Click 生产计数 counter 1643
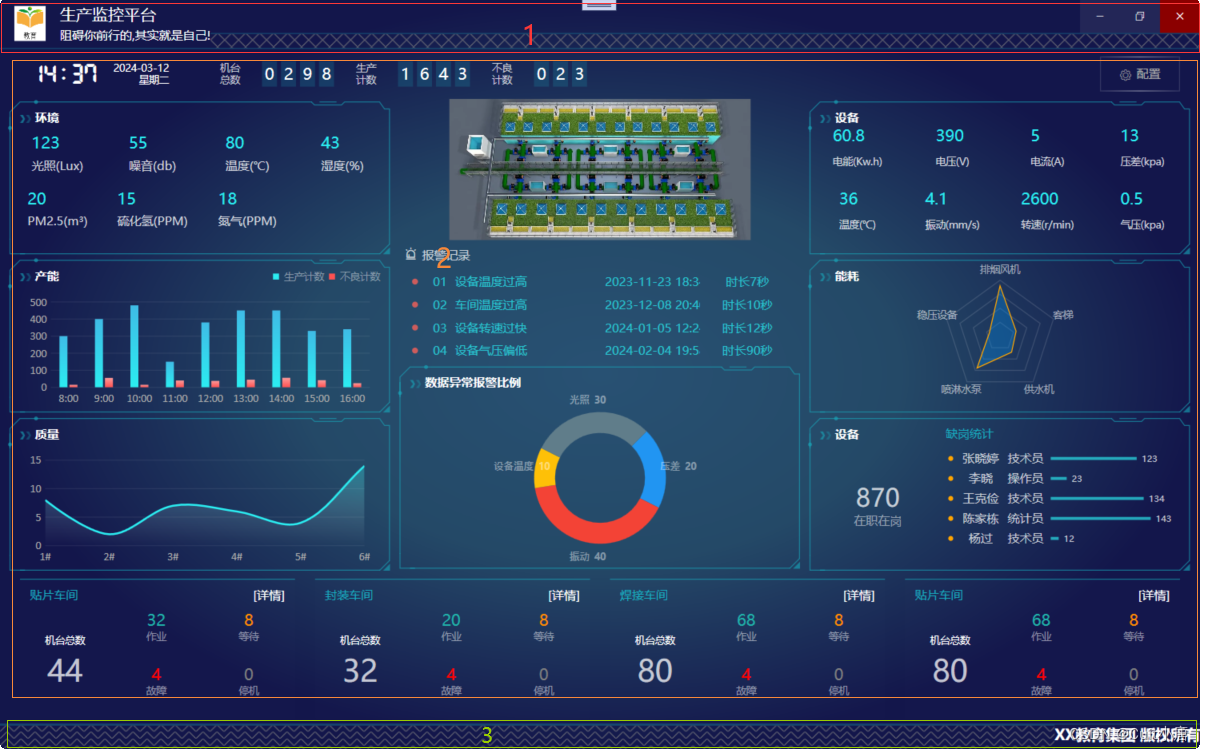1205x752 pixels. tap(434, 74)
